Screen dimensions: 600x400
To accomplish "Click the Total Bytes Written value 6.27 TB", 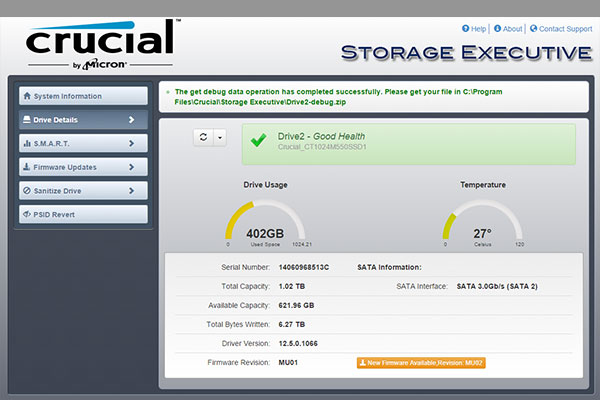I will (292, 325).
